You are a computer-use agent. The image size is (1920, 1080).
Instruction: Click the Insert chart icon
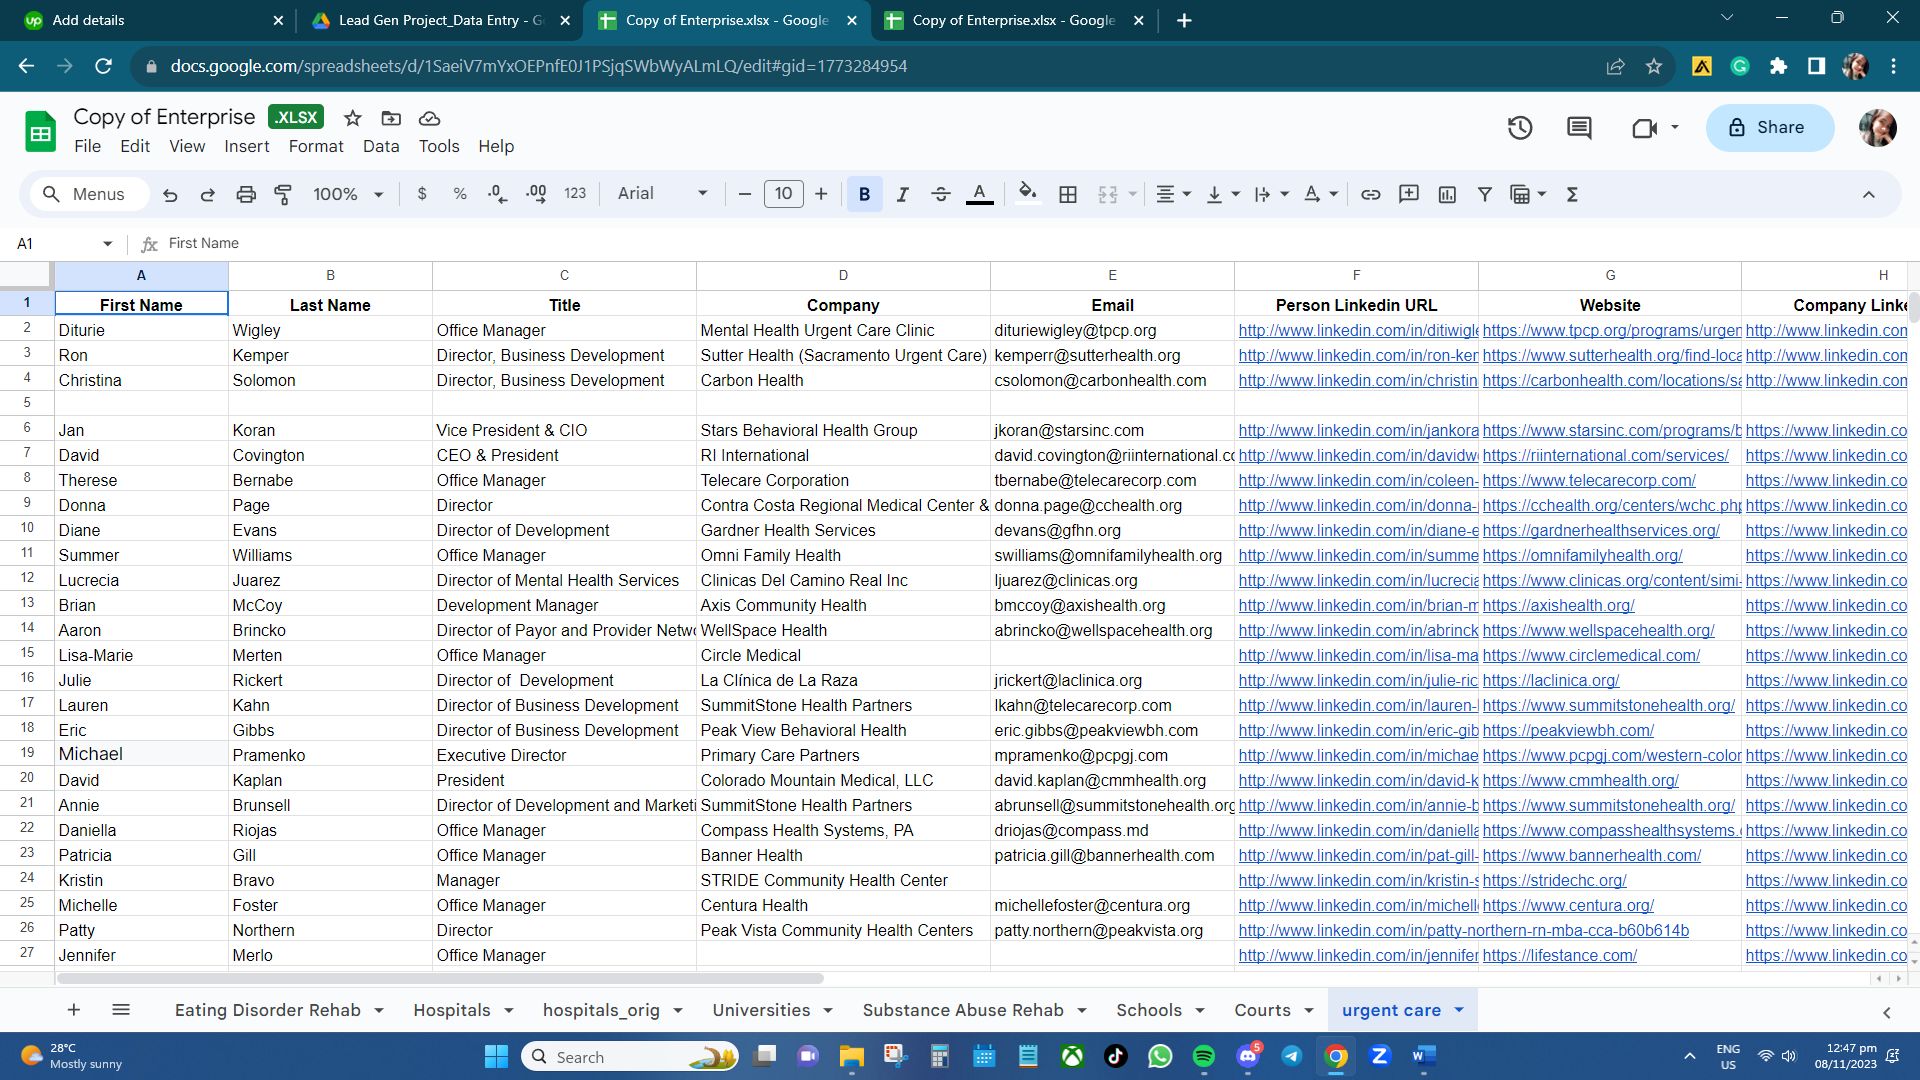coord(1447,195)
